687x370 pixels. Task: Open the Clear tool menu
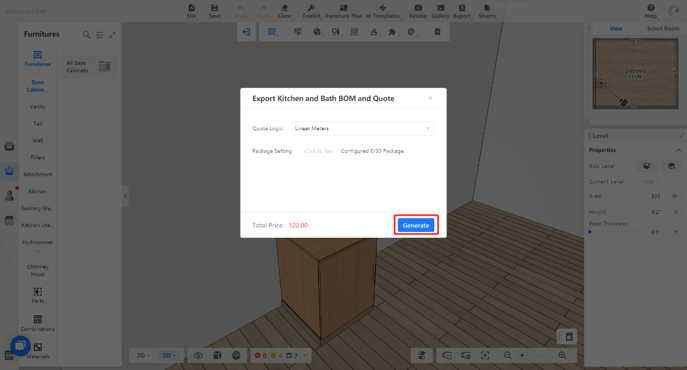click(x=285, y=11)
